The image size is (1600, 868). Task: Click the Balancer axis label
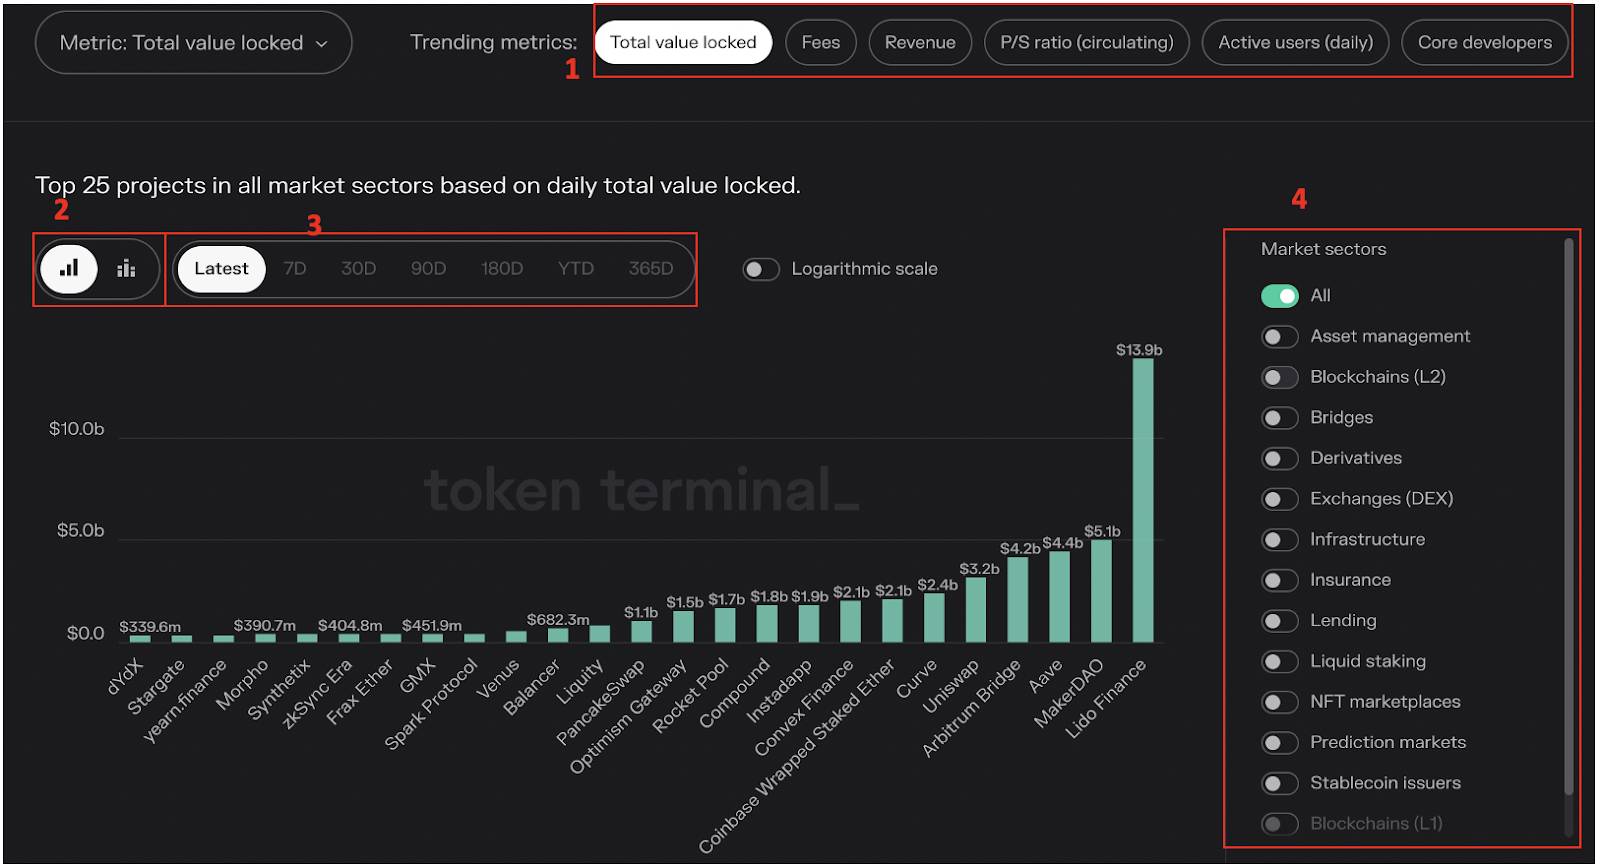(x=532, y=687)
